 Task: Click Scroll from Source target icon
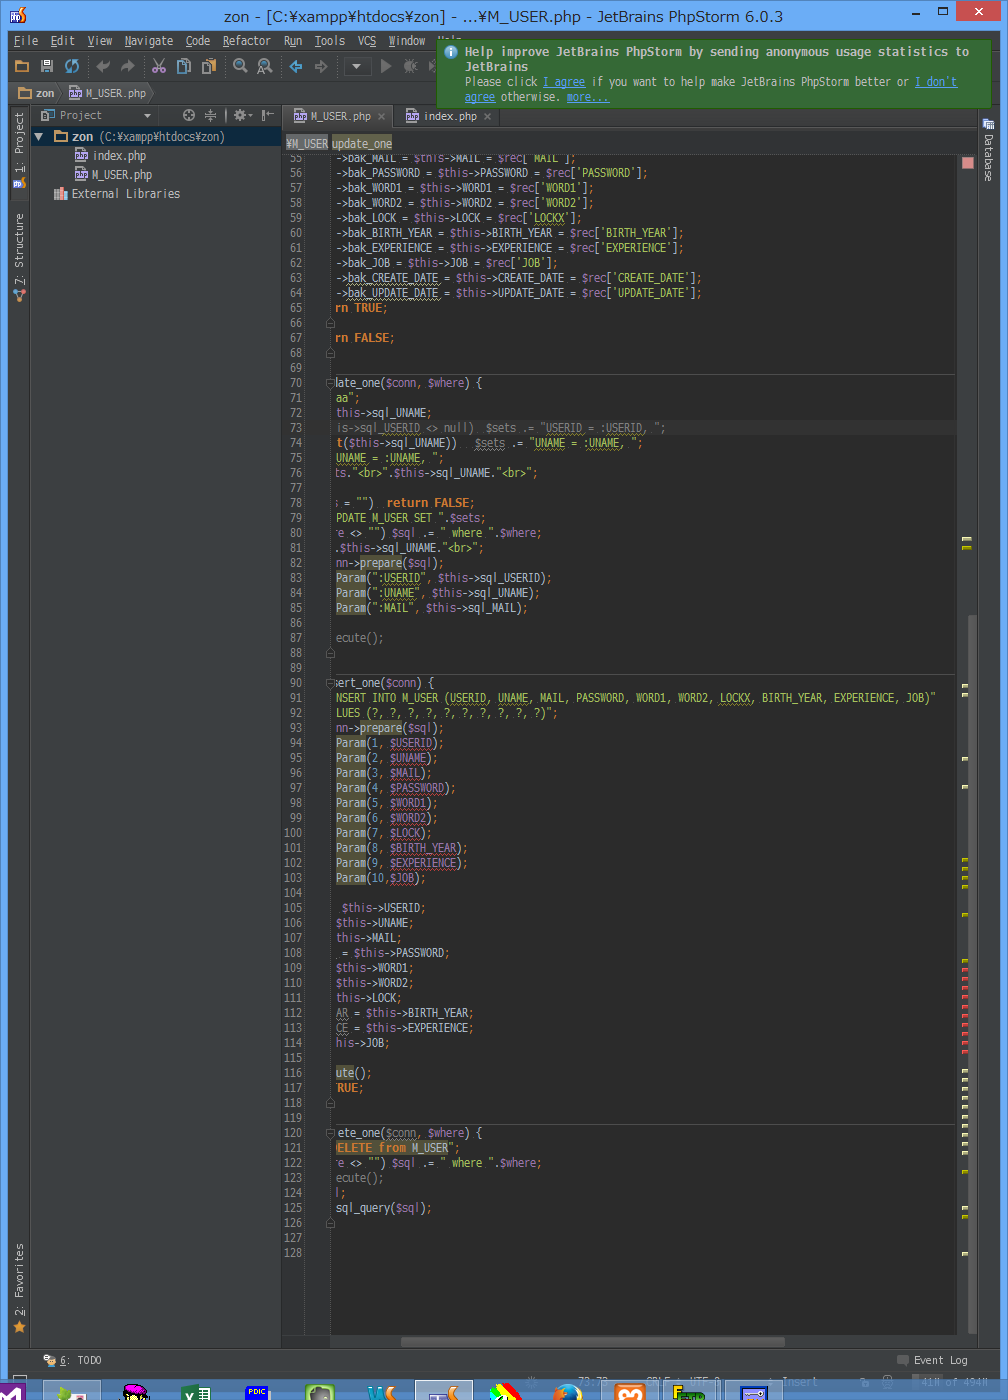click(189, 115)
